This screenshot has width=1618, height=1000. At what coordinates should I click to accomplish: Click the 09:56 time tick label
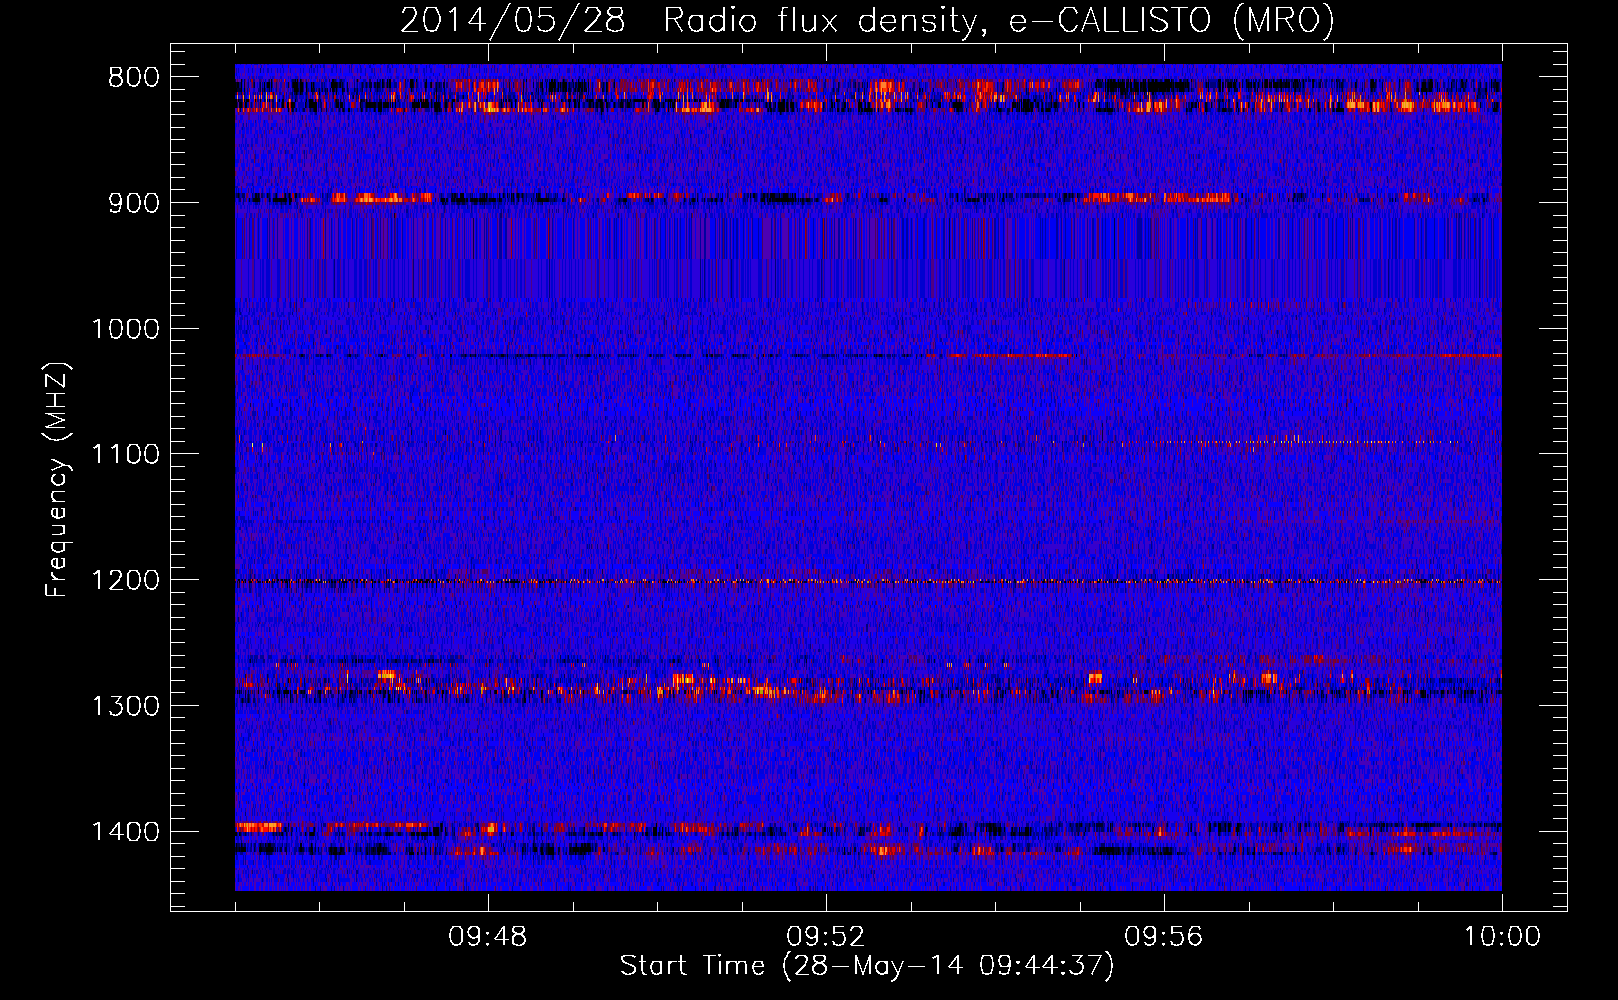1164,937
